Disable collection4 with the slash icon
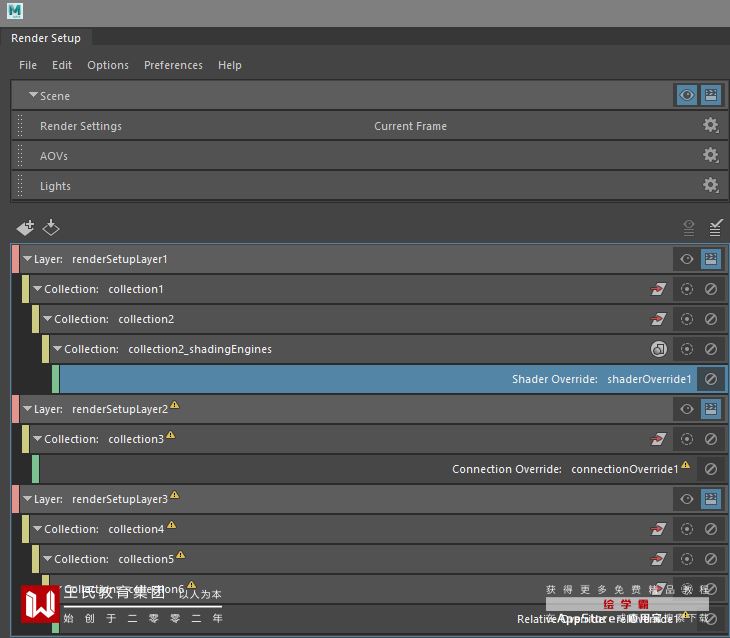This screenshot has width=730, height=638. tap(711, 529)
